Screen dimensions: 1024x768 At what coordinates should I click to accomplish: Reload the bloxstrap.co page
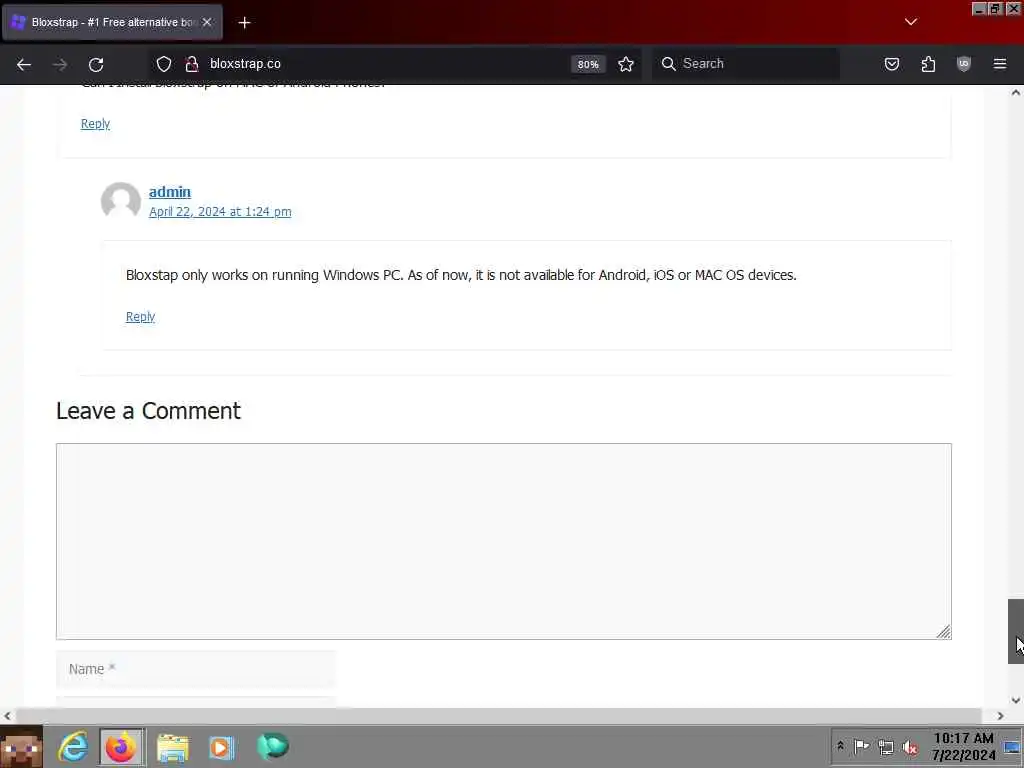coord(96,64)
